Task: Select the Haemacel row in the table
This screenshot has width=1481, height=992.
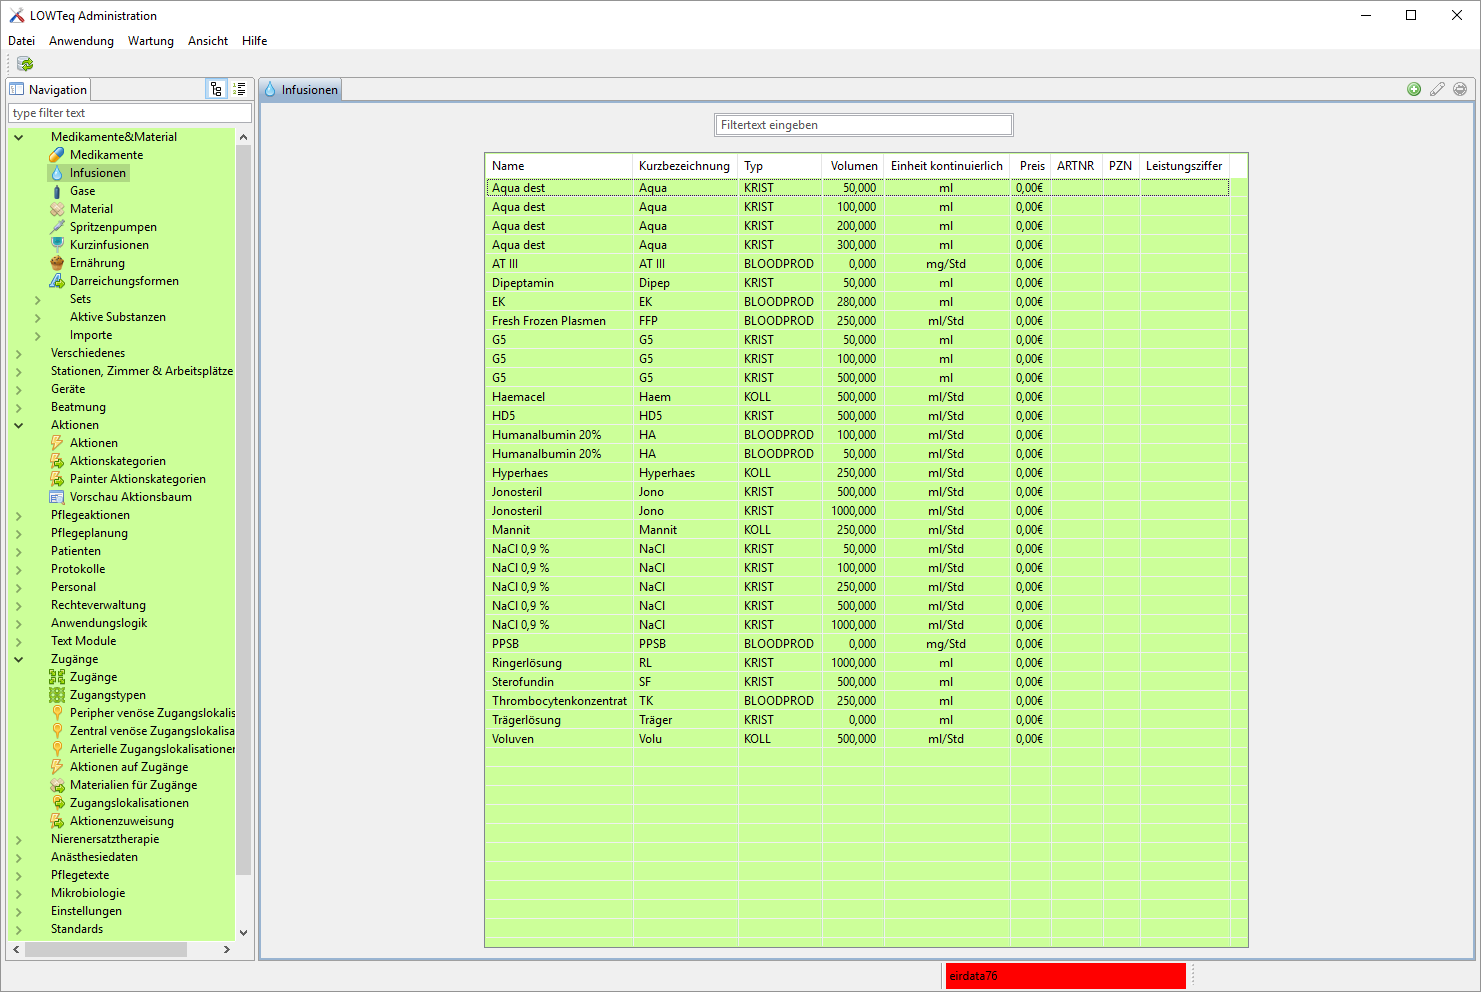Action: [557, 396]
